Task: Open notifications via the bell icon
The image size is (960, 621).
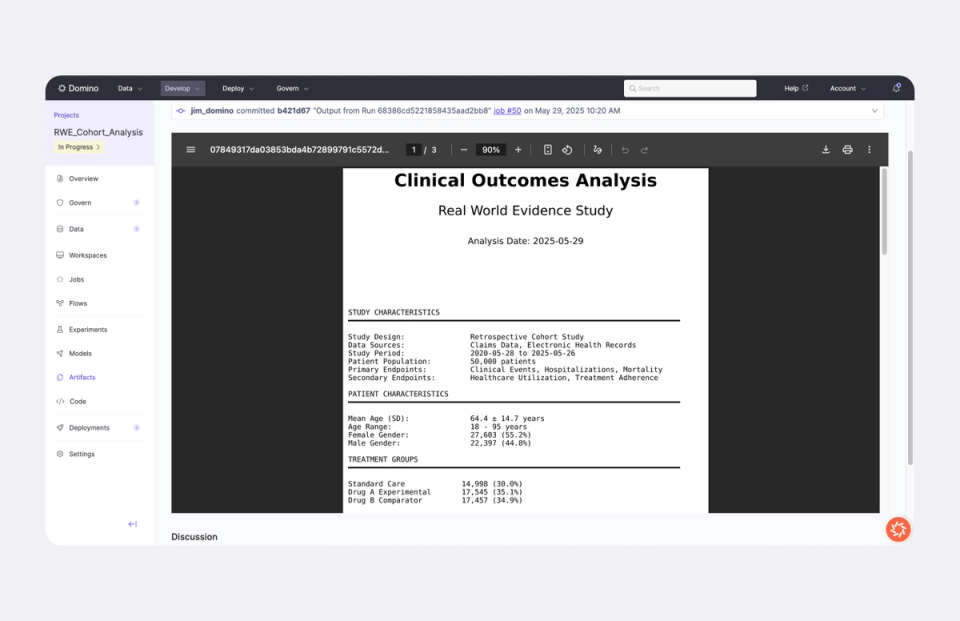Action: click(898, 88)
